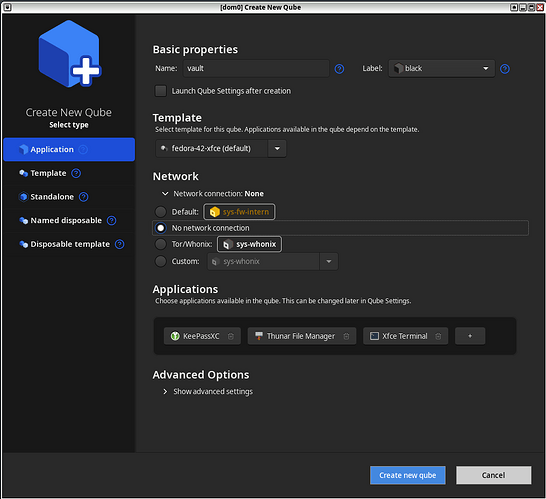The height and width of the screenshot is (499, 546).
Task: Expand Show advanced settings
Action: pos(165,392)
